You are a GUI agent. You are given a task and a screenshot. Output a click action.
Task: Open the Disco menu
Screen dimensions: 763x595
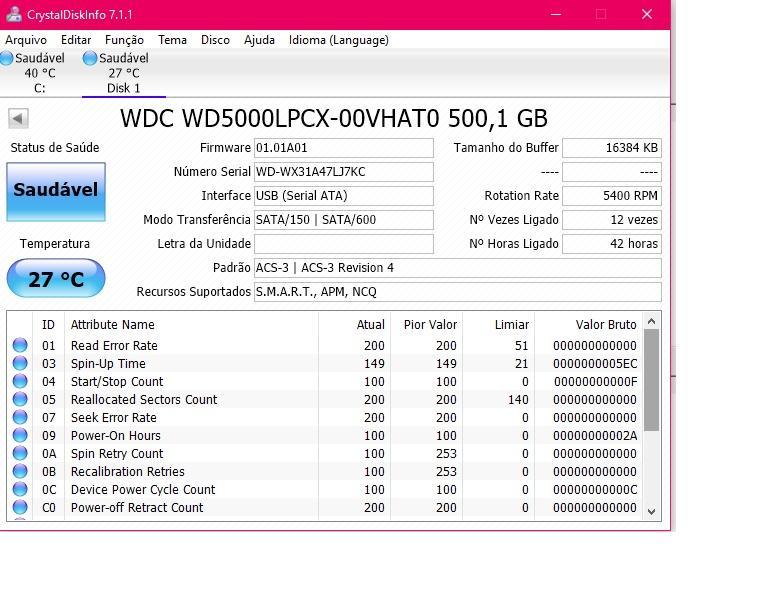click(215, 40)
